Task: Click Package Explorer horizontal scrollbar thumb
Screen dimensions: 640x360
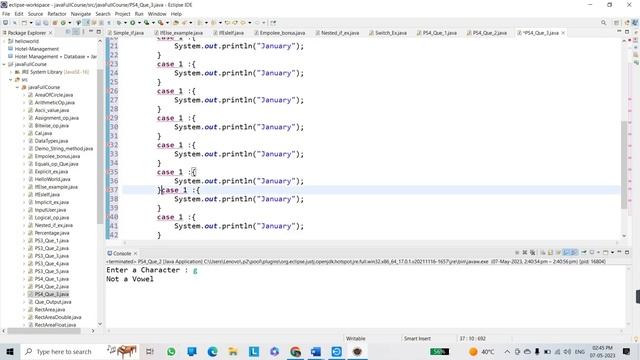Action: pyautogui.click(x=44, y=331)
